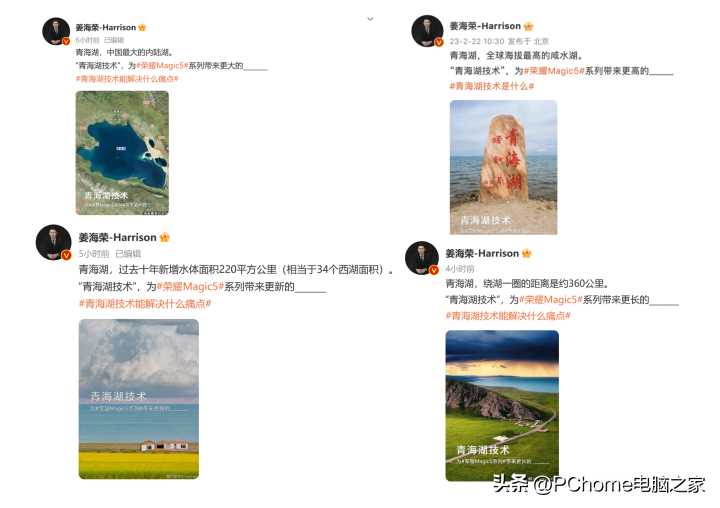Open 姜海荣-Harrison username in top-right post

[485, 26]
